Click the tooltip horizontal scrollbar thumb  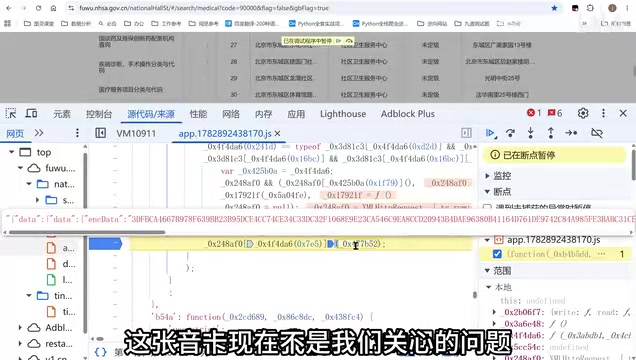coord(87,232)
